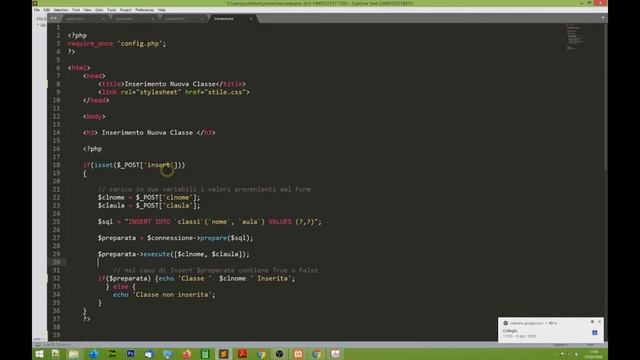This screenshot has height=360, width=640.
Task: Open the notepad icon next to Start
Action: [x=56, y=354]
